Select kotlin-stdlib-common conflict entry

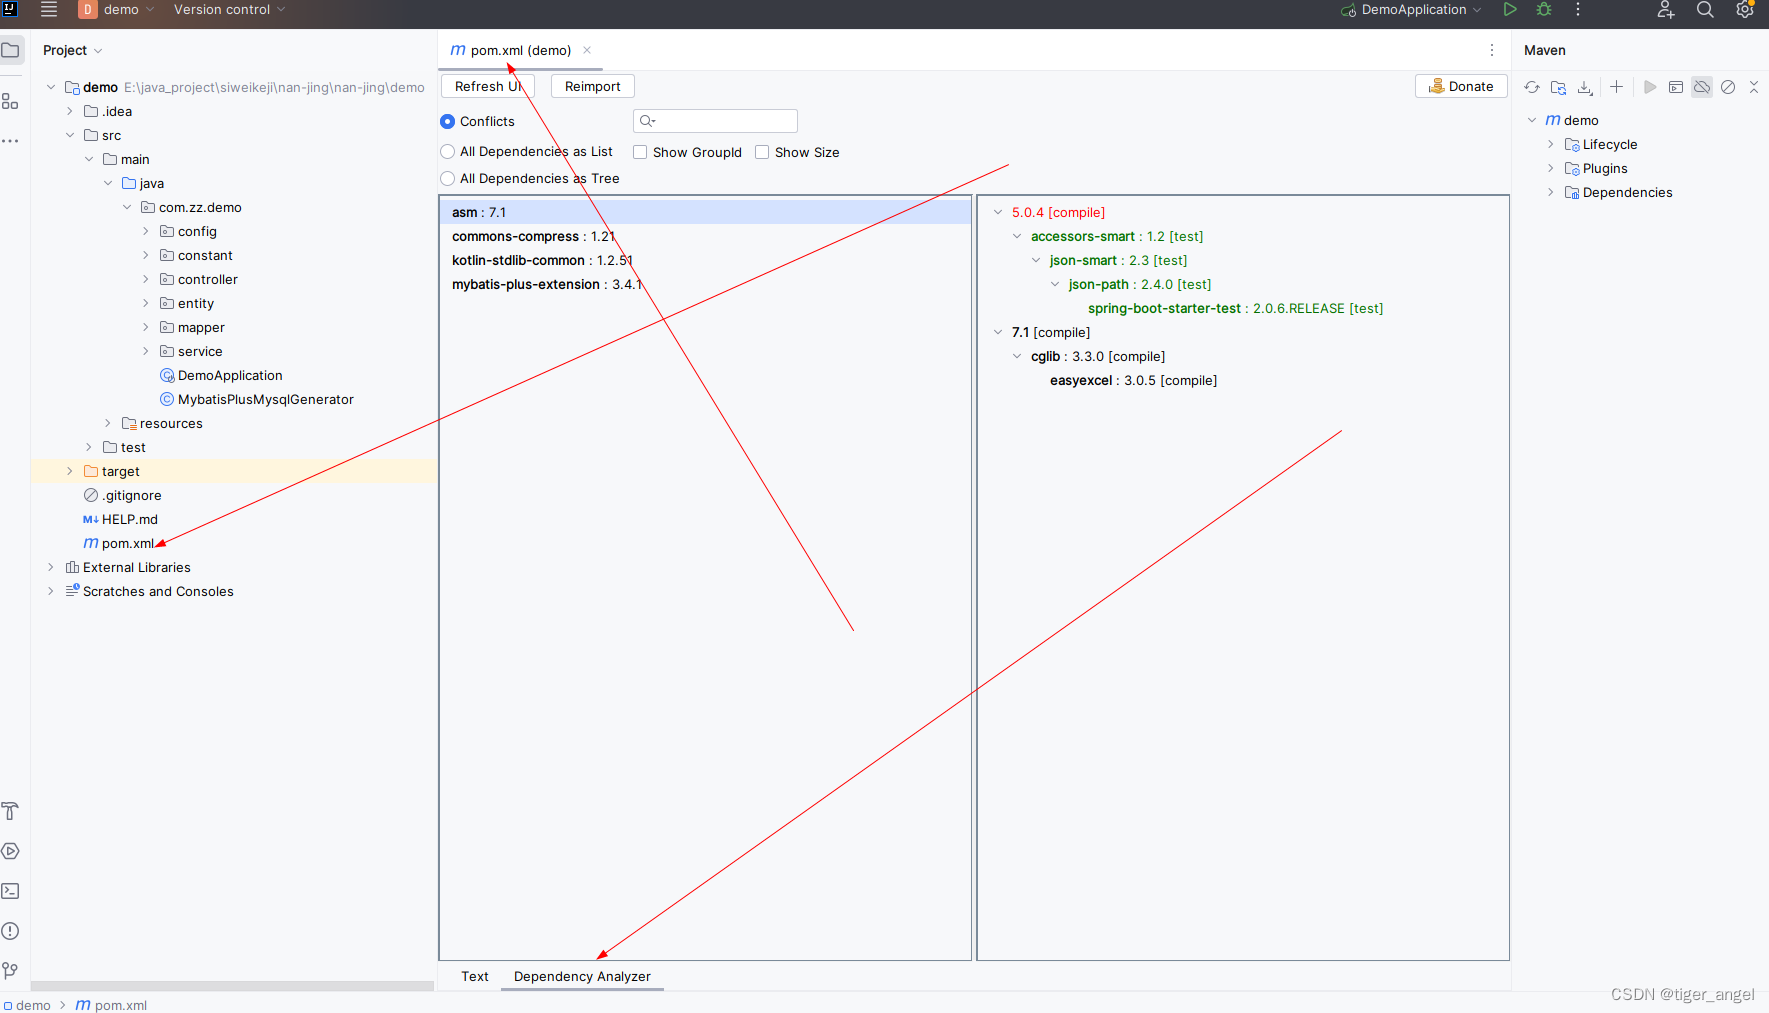pyautogui.click(x=705, y=260)
